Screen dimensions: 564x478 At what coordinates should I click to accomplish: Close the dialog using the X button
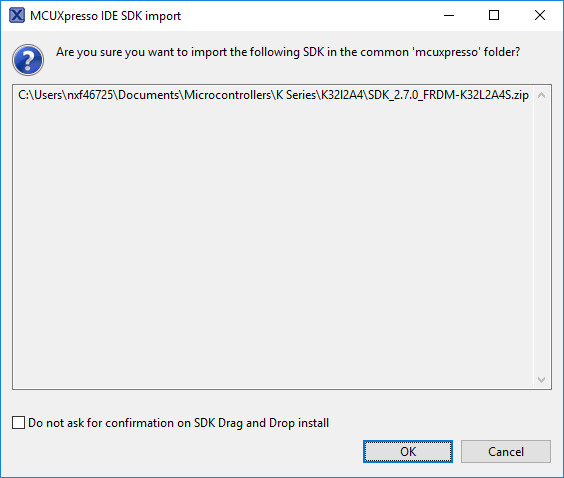540,15
